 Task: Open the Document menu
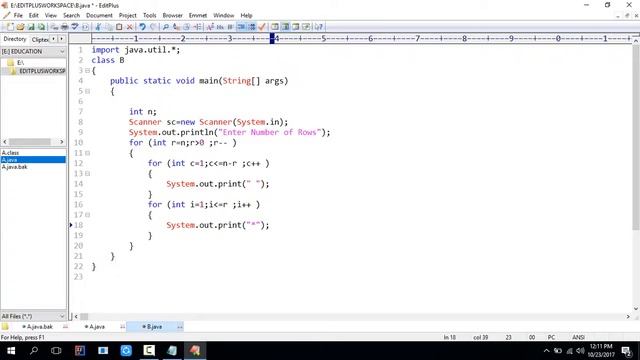point(99,15)
